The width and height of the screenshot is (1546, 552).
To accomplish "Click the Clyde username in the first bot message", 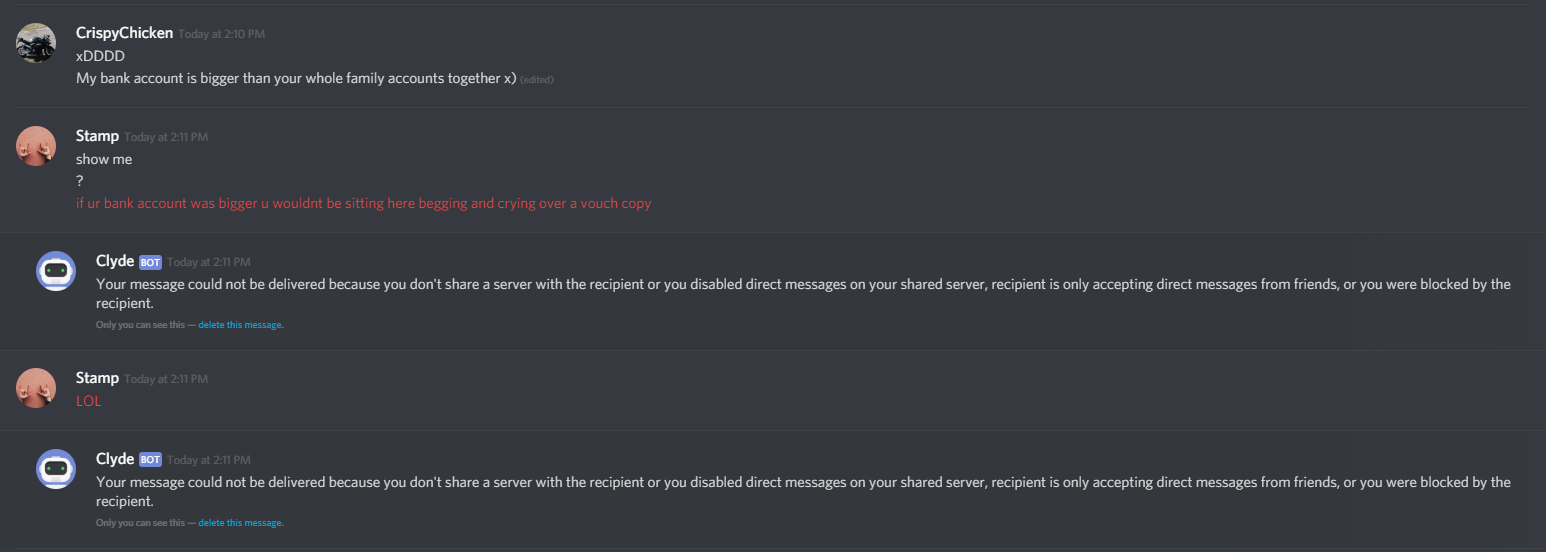I will tap(115, 261).
